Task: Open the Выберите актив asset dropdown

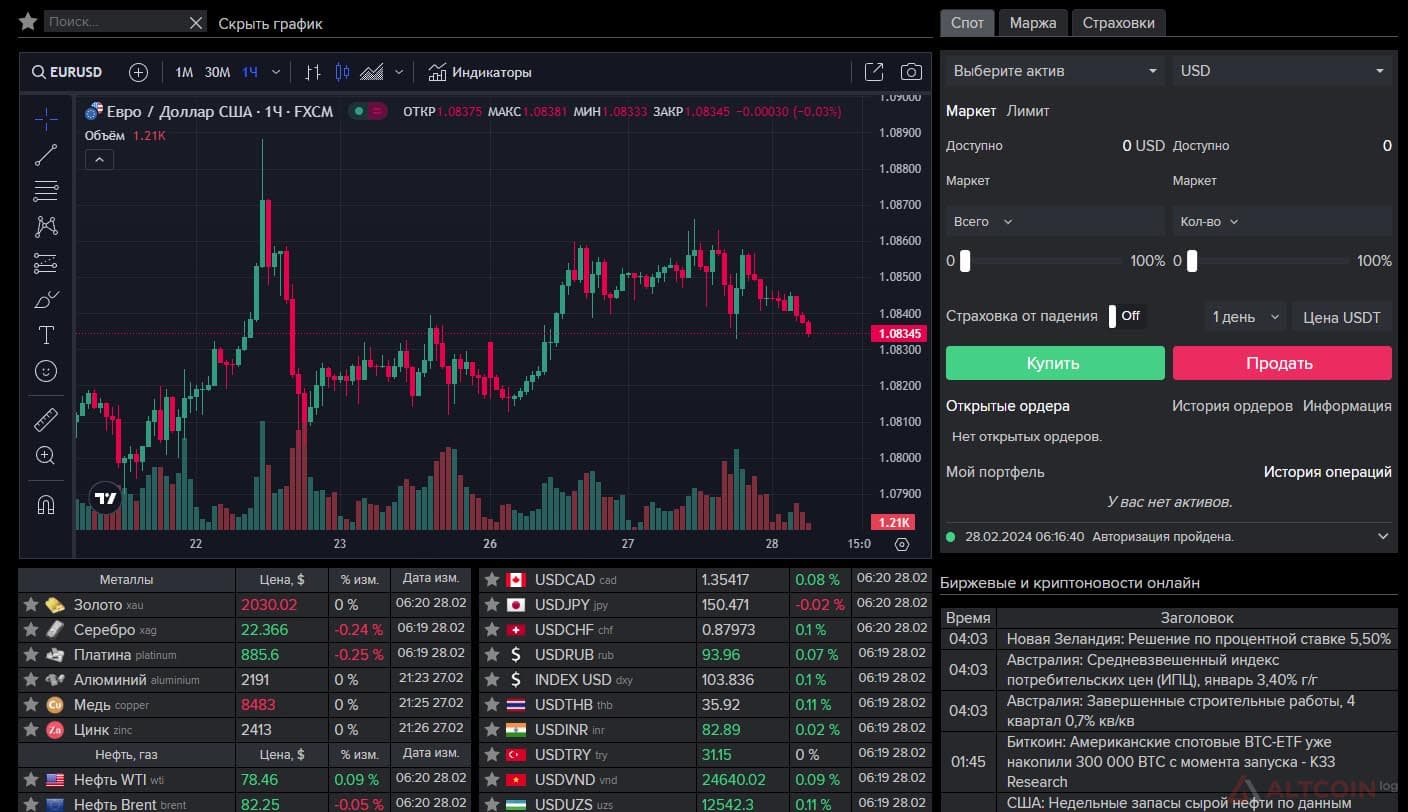Action: coord(1055,71)
